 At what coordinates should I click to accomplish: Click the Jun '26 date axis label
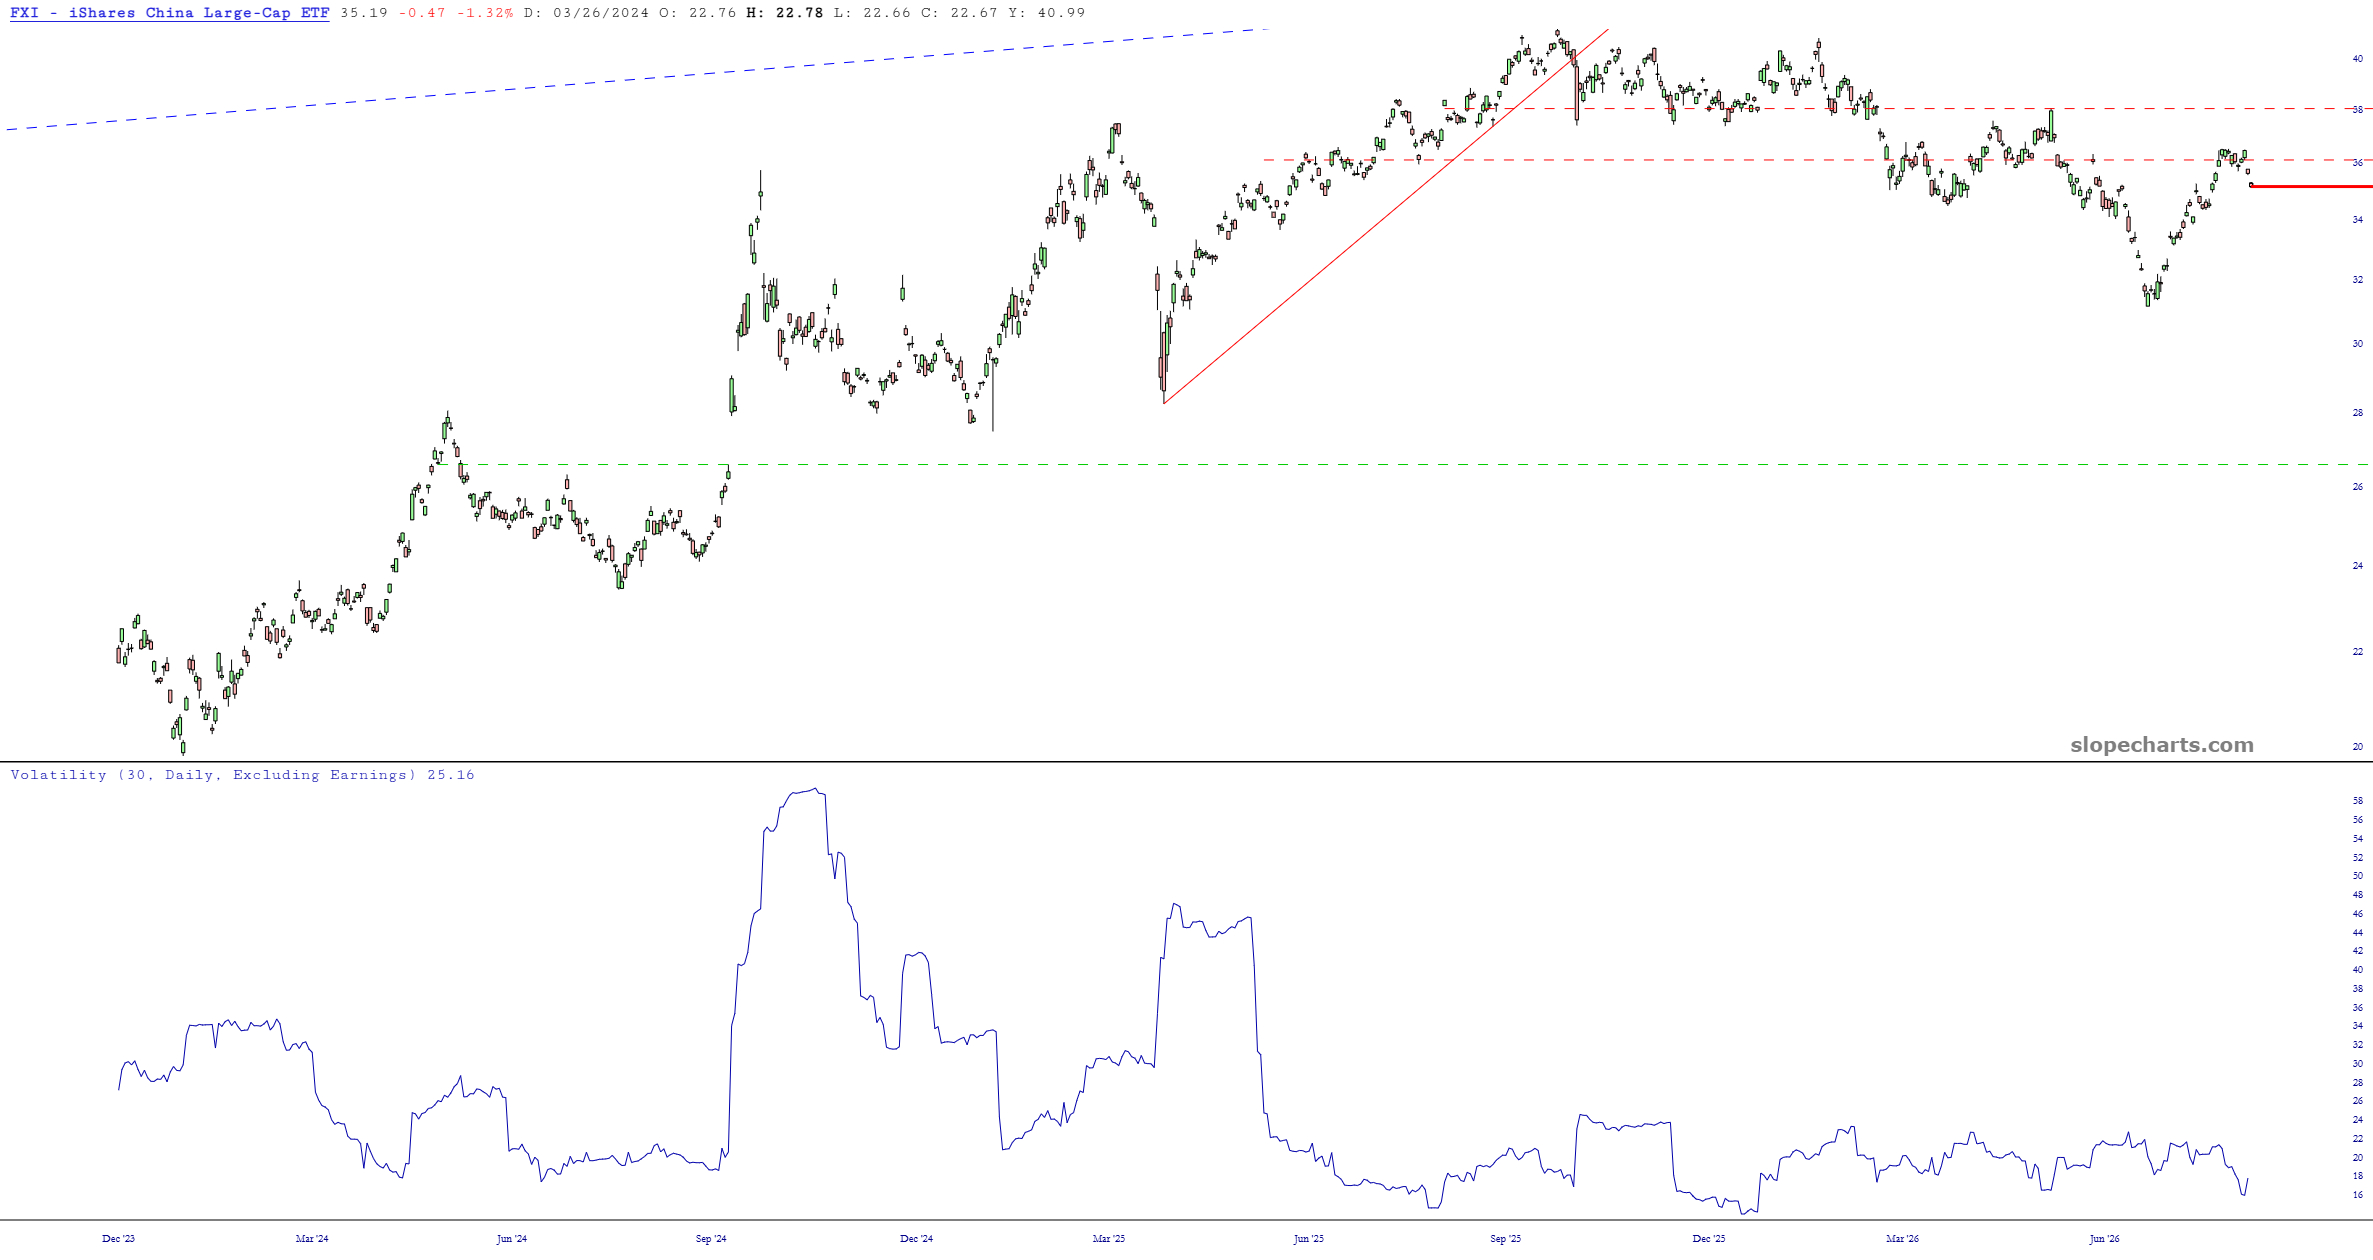click(x=2104, y=1239)
